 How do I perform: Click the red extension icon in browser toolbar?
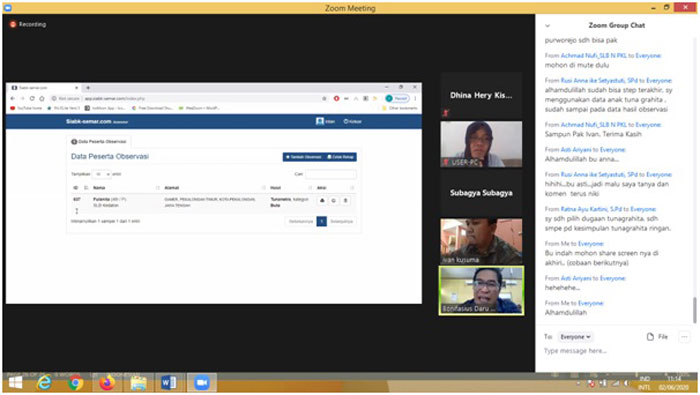[x=336, y=98]
